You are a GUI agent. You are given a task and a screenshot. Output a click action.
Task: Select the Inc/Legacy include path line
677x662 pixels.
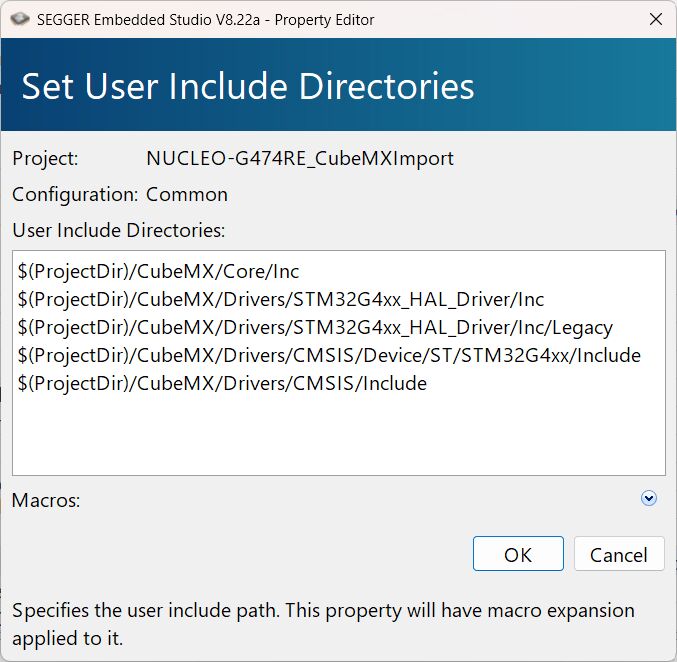point(315,327)
